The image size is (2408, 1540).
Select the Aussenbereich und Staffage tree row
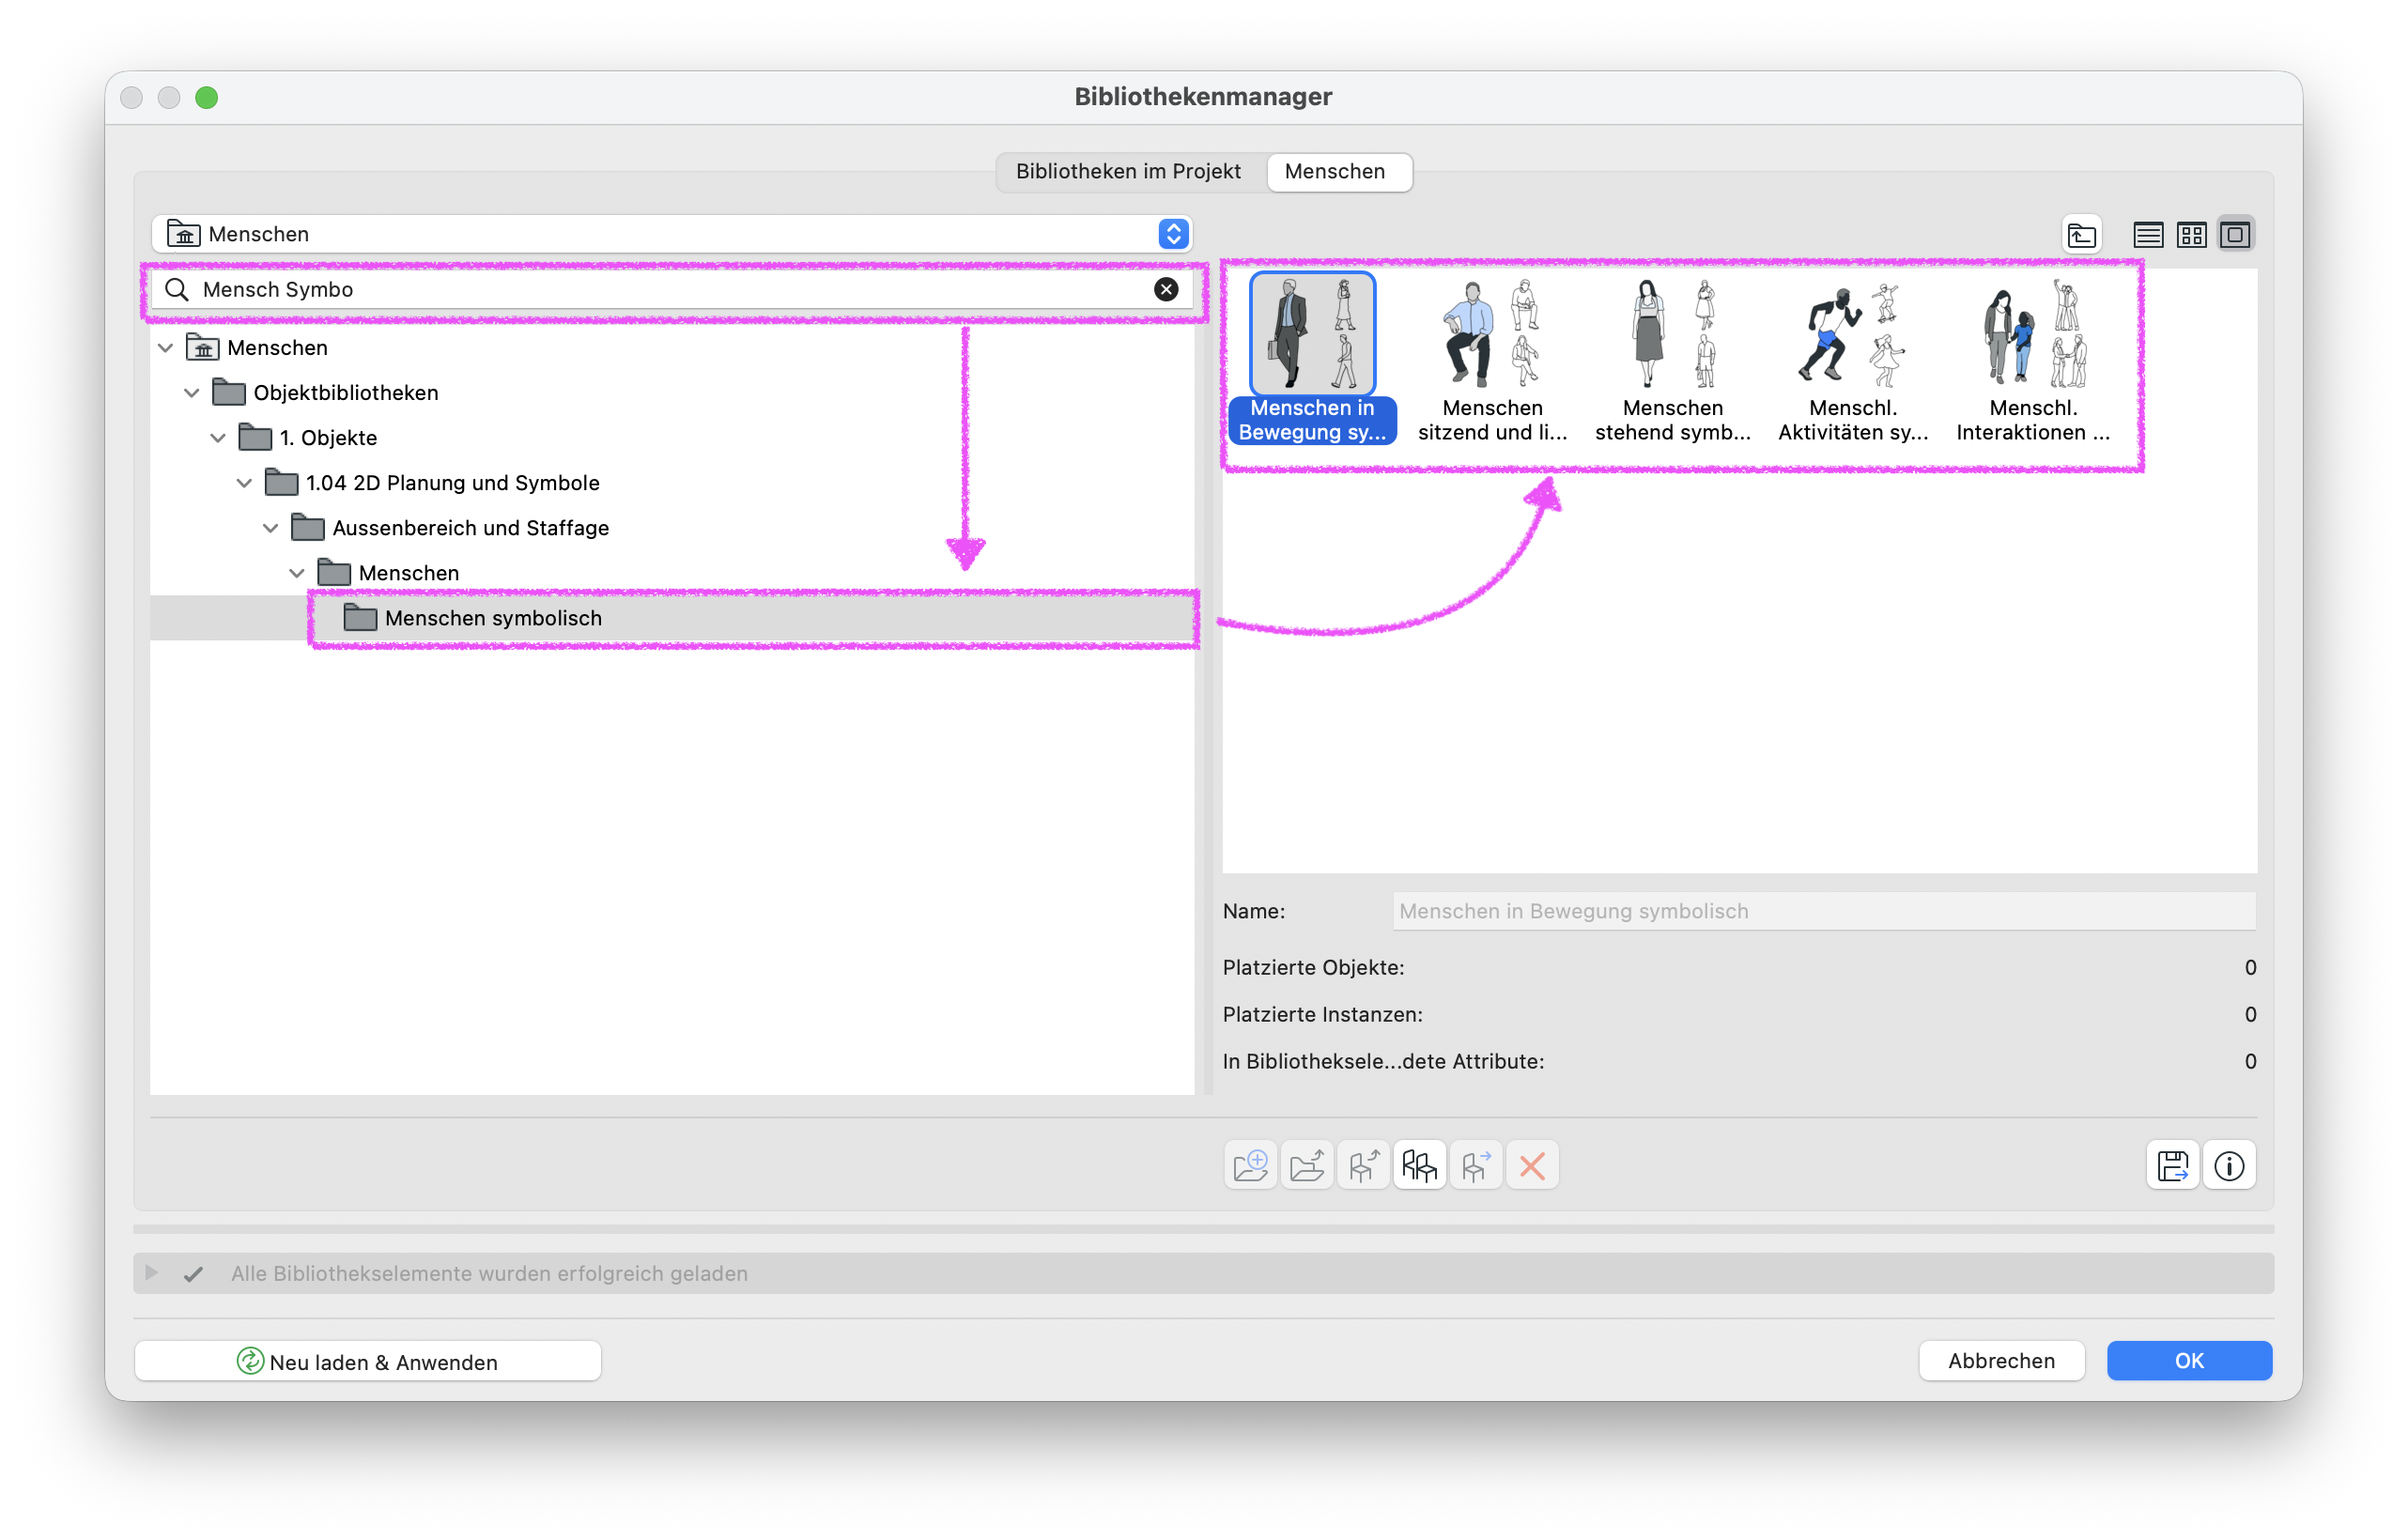[672, 527]
